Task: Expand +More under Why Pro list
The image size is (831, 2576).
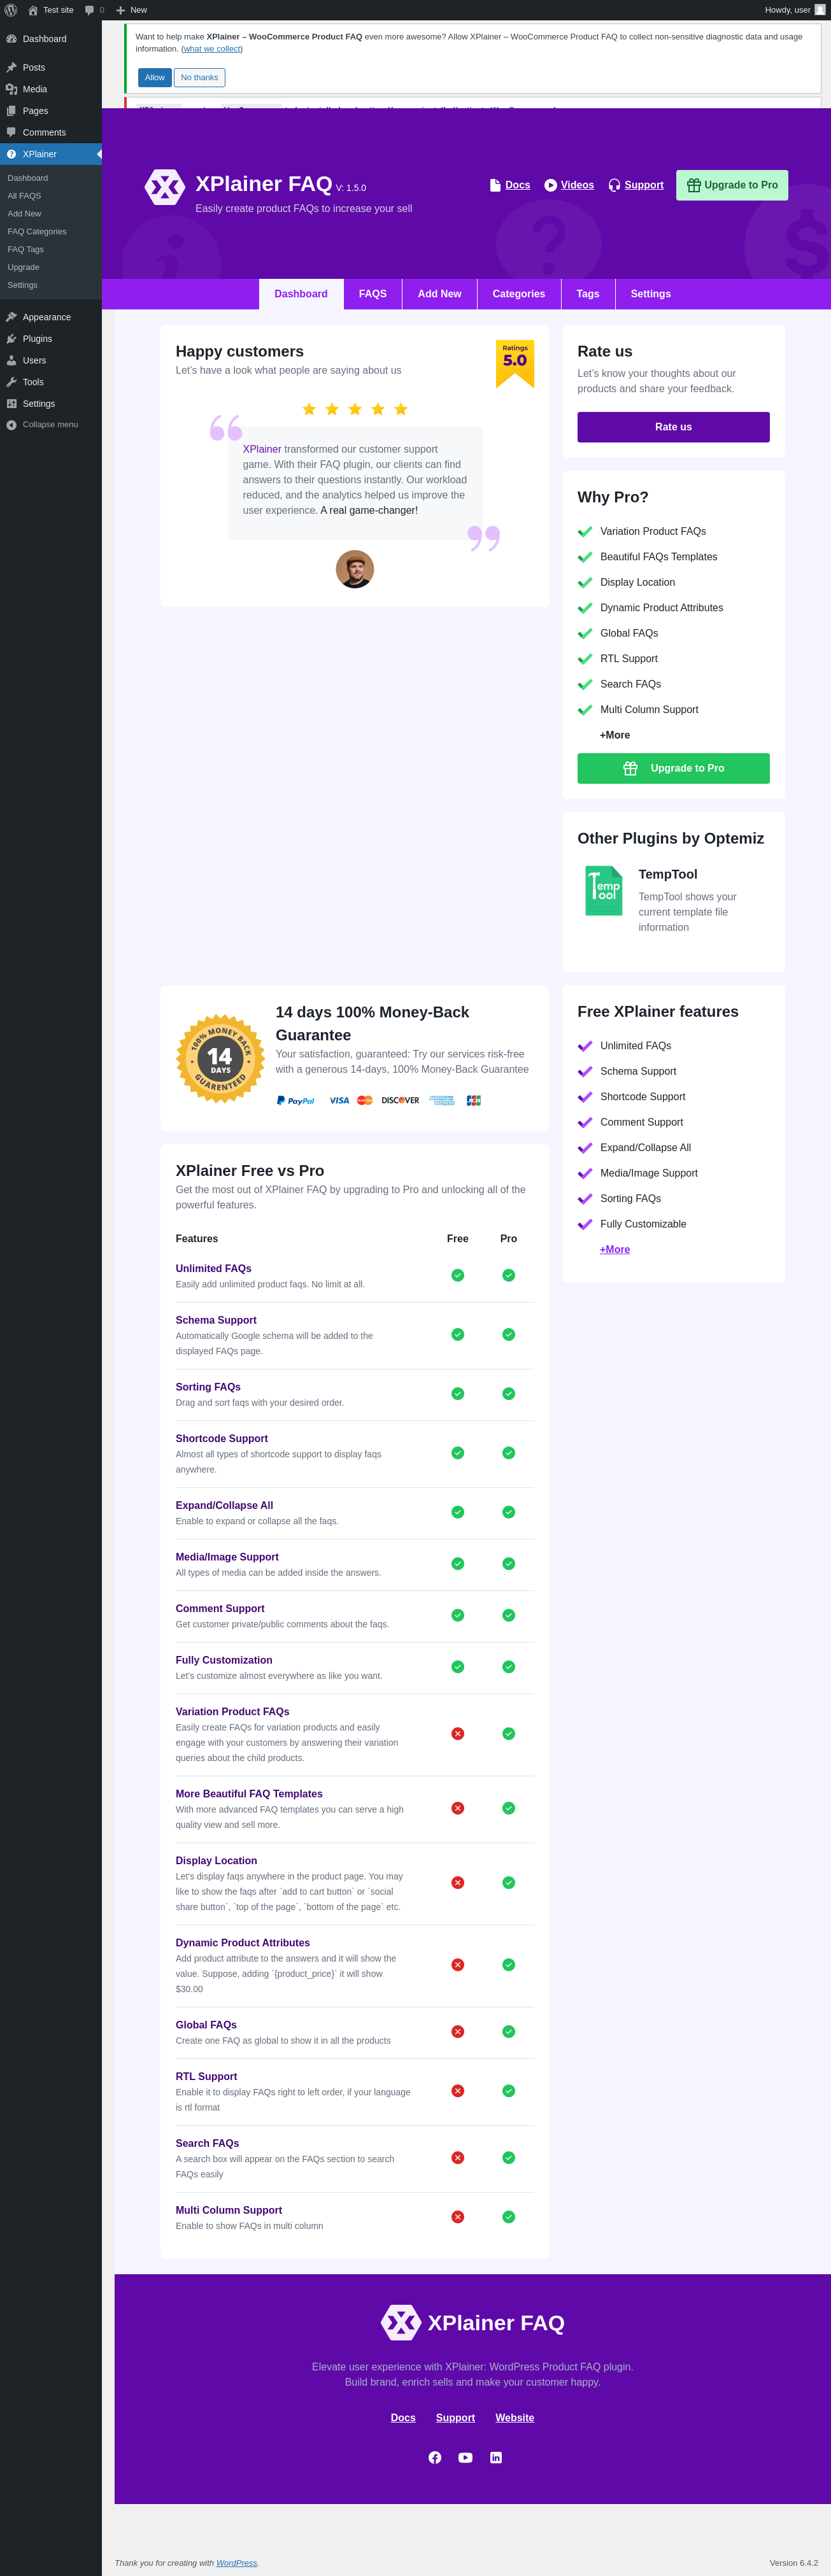Action: pos(615,735)
